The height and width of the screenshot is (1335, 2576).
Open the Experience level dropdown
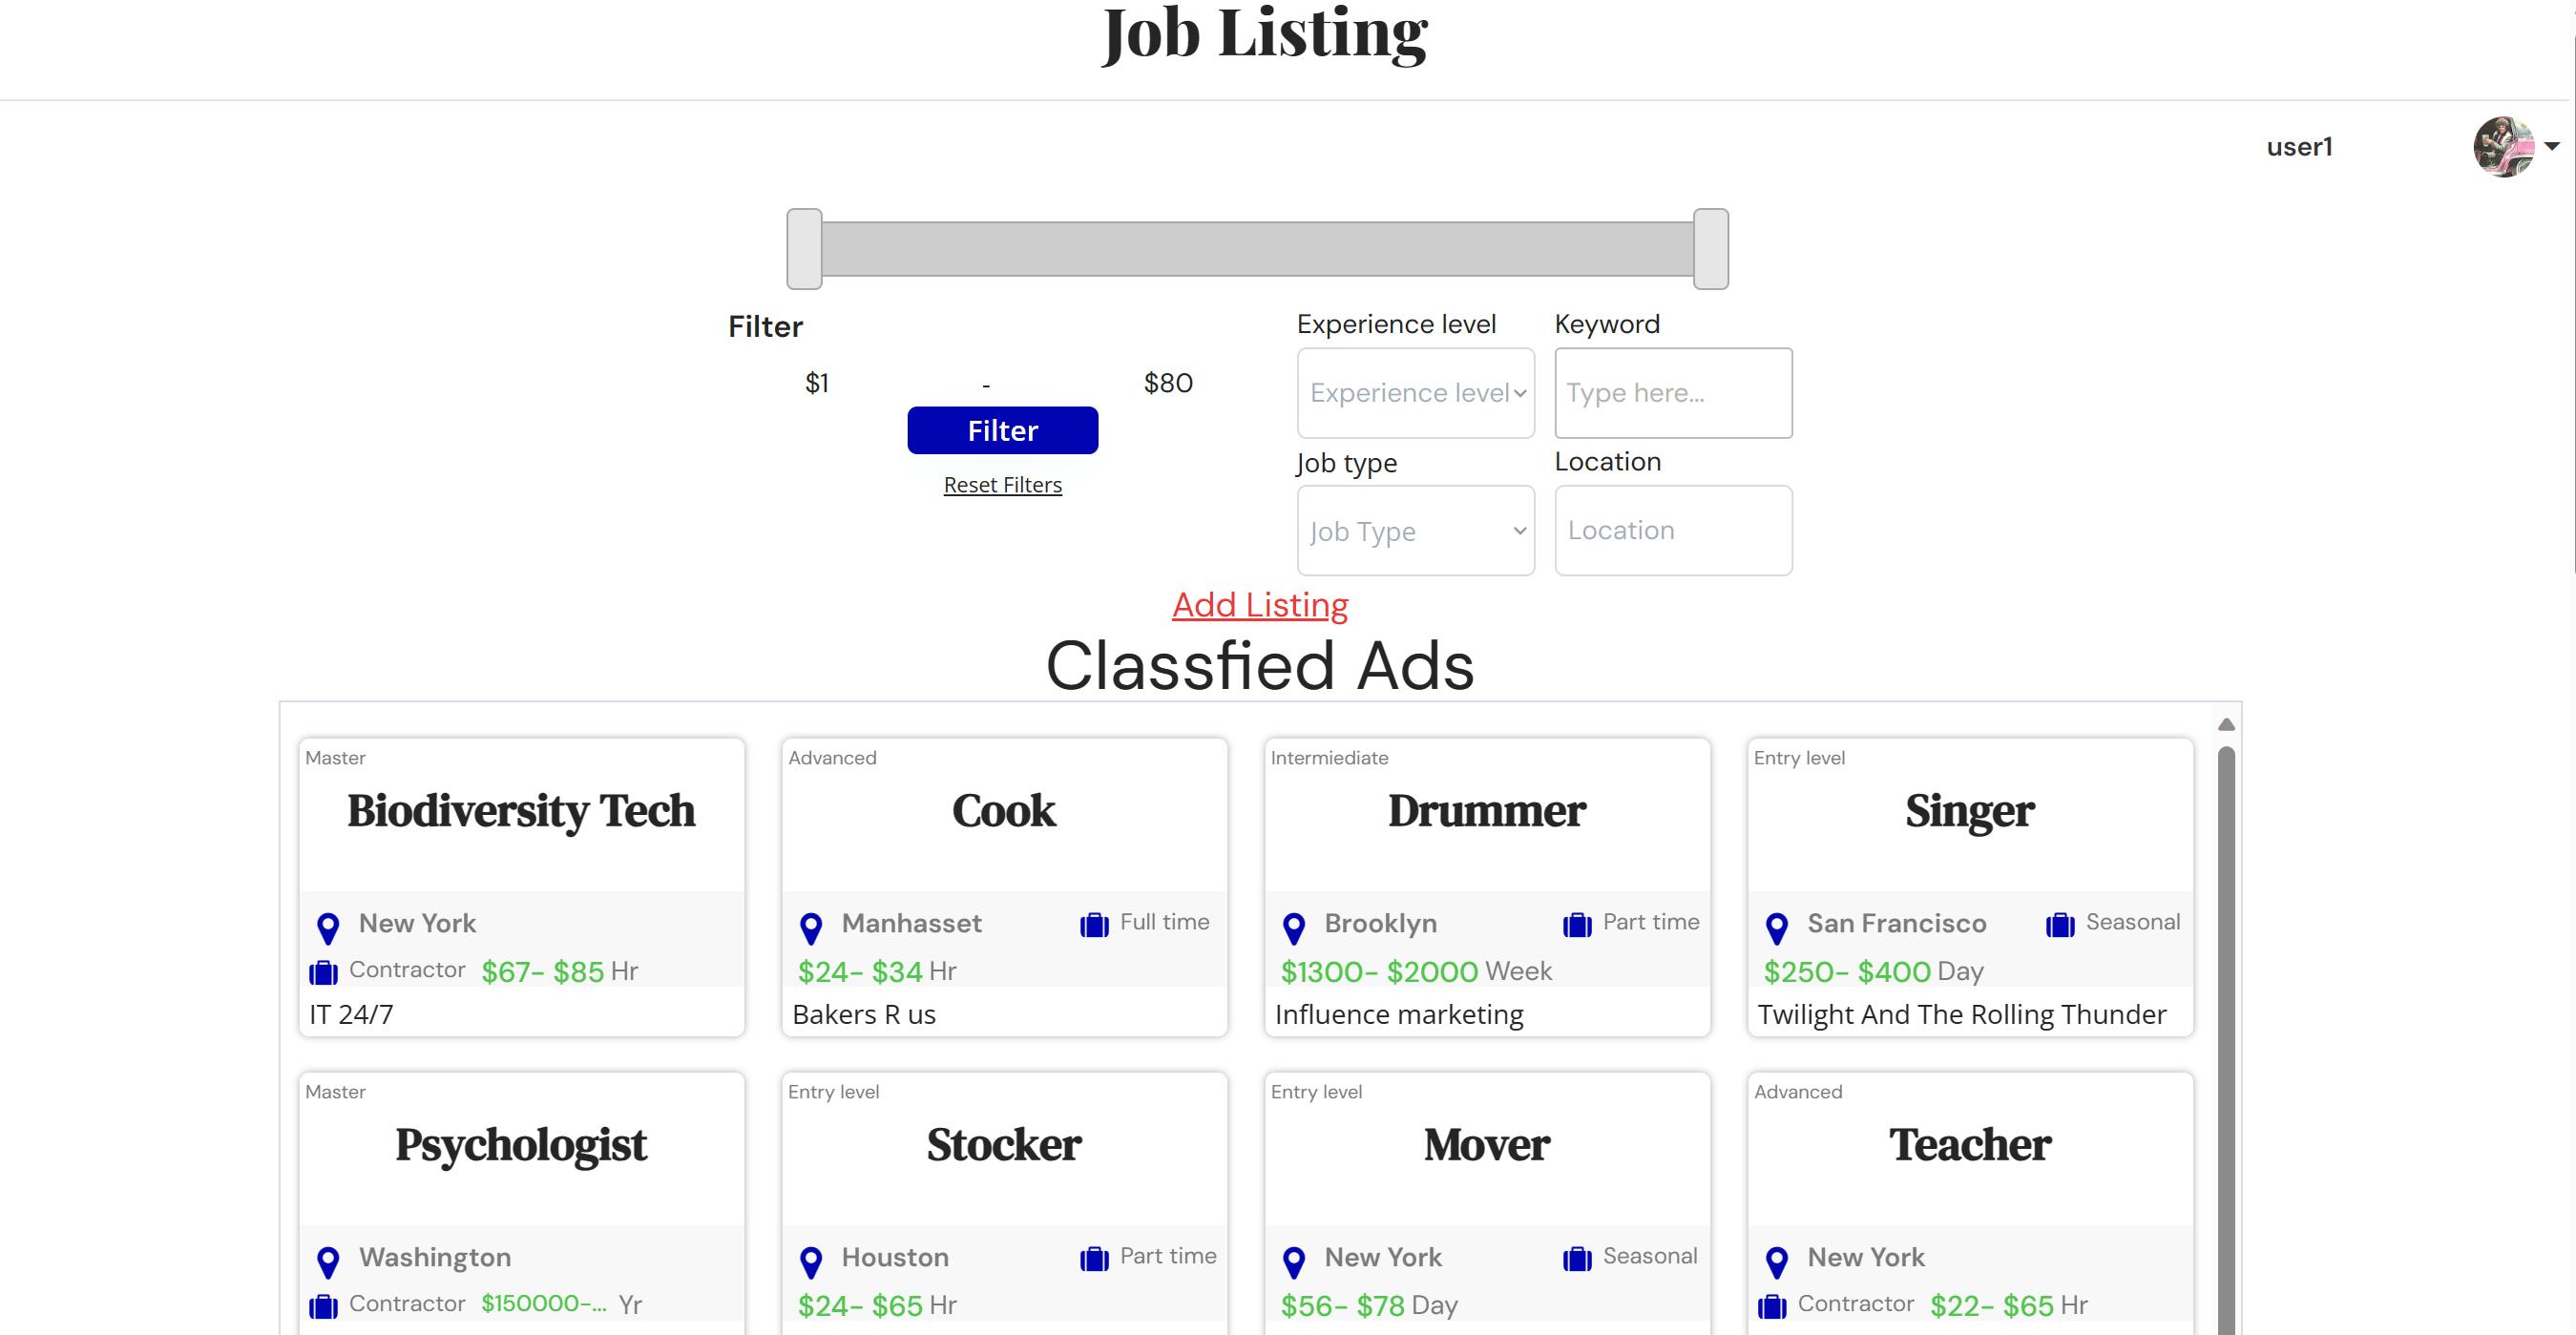[1415, 393]
